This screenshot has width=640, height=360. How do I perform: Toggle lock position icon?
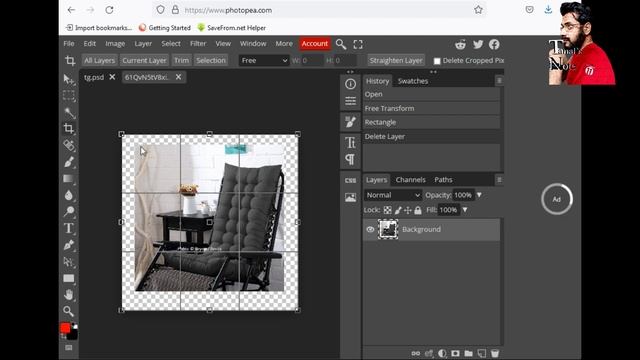pos(408,210)
